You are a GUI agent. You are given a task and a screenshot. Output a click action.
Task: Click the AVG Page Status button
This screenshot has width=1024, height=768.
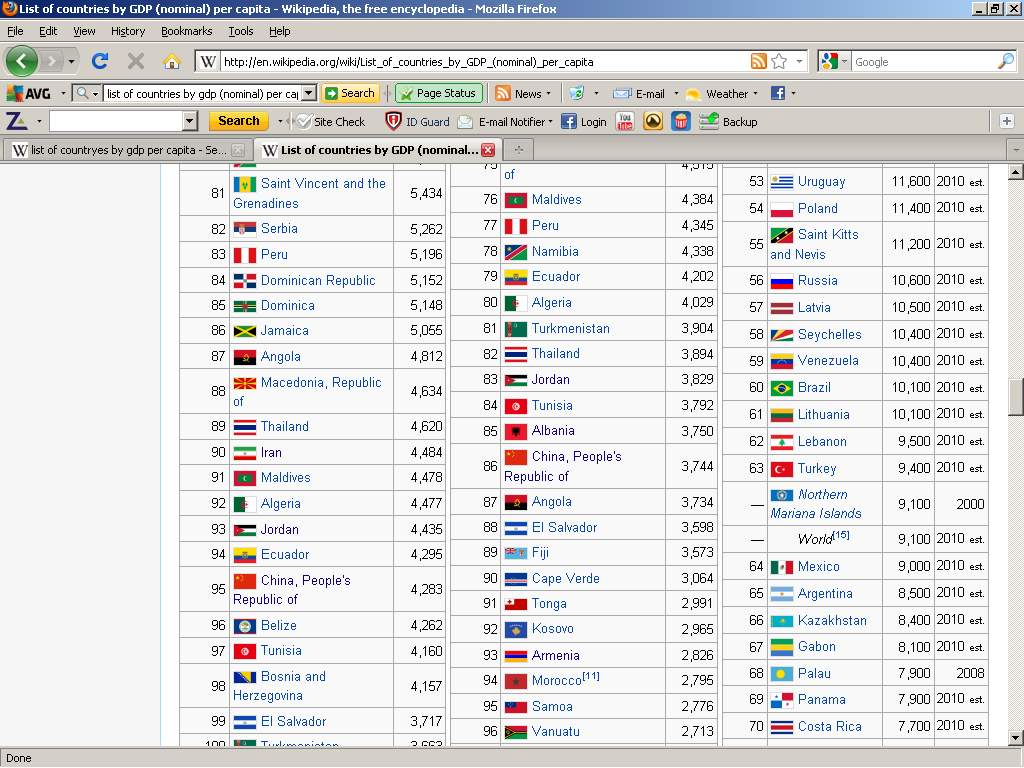click(x=438, y=93)
